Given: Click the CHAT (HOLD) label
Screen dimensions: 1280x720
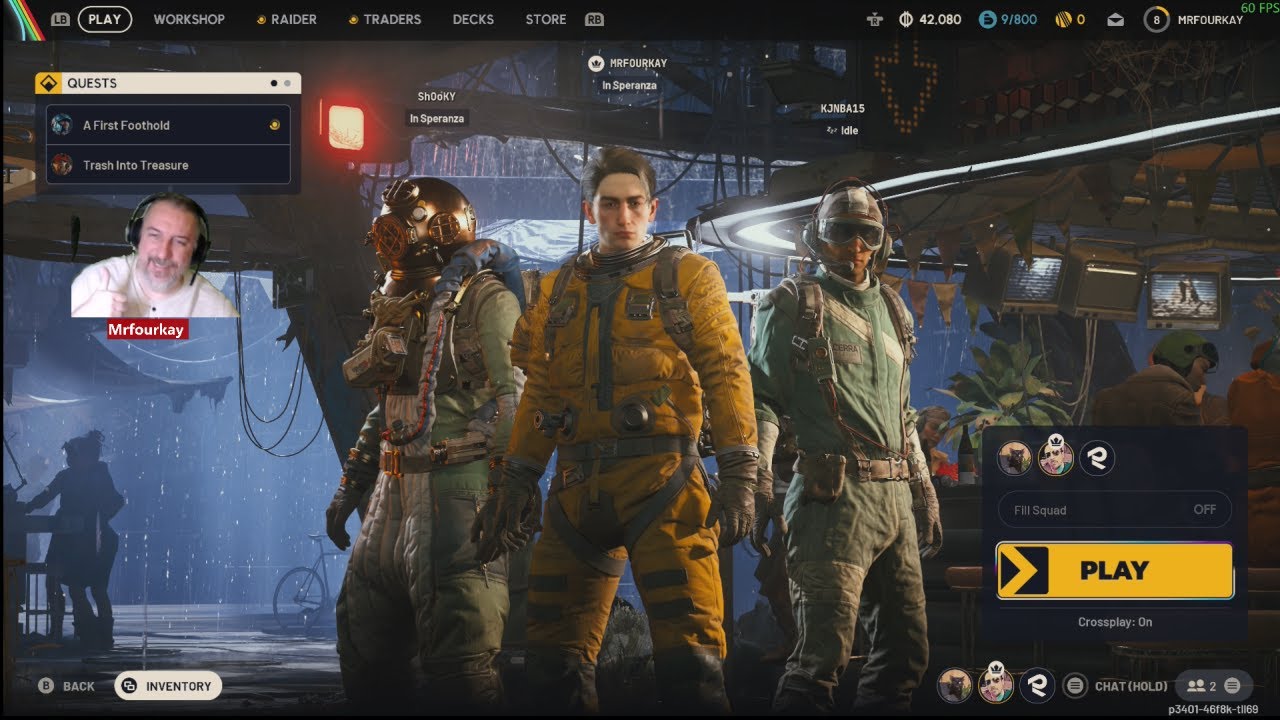Looking at the screenshot, I should 1131,686.
